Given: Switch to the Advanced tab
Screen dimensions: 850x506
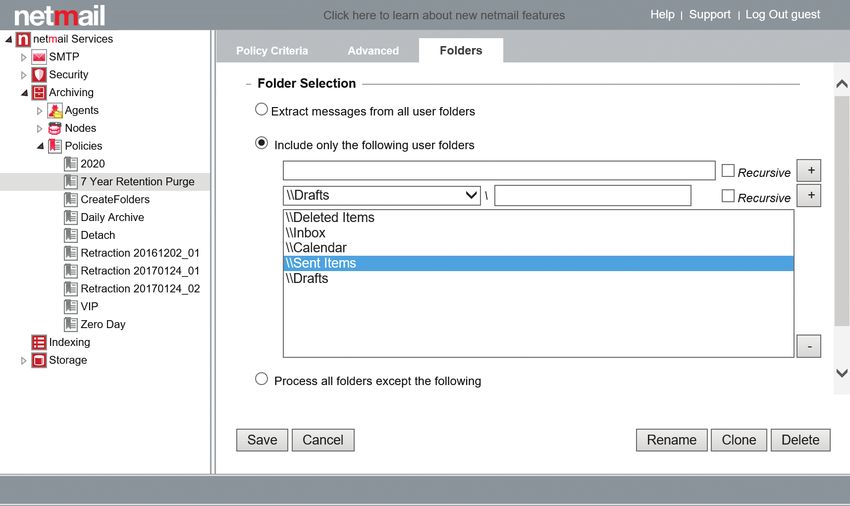Looking at the screenshot, I should tap(373, 51).
